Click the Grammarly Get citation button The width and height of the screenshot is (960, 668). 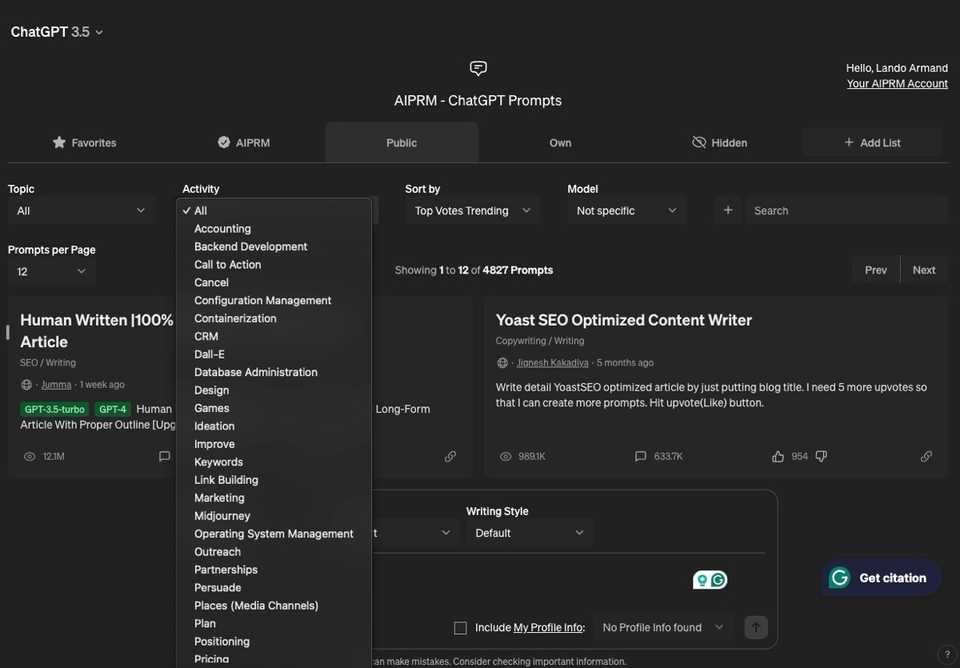tap(880, 577)
